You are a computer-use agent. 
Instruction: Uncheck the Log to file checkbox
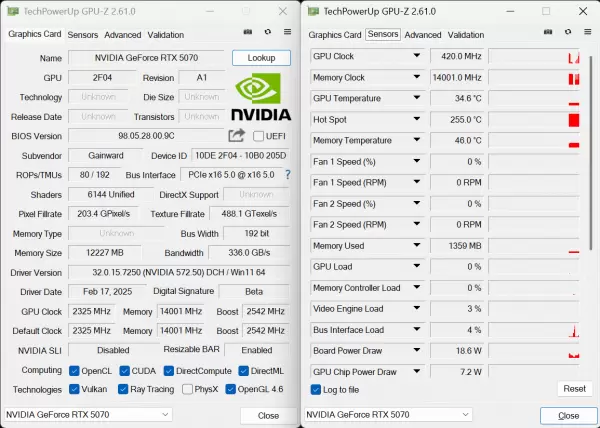316,389
